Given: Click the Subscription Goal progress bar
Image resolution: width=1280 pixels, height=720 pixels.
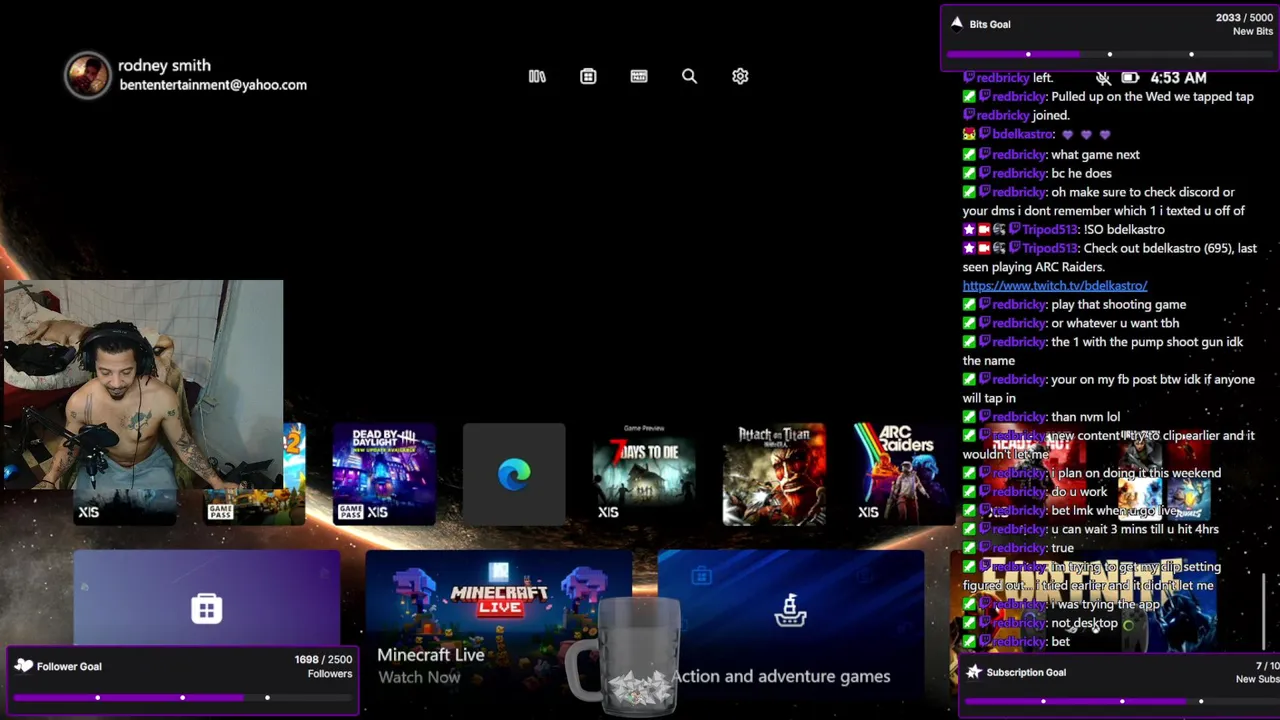Looking at the screenshot, I should [x=1120, y=701].
